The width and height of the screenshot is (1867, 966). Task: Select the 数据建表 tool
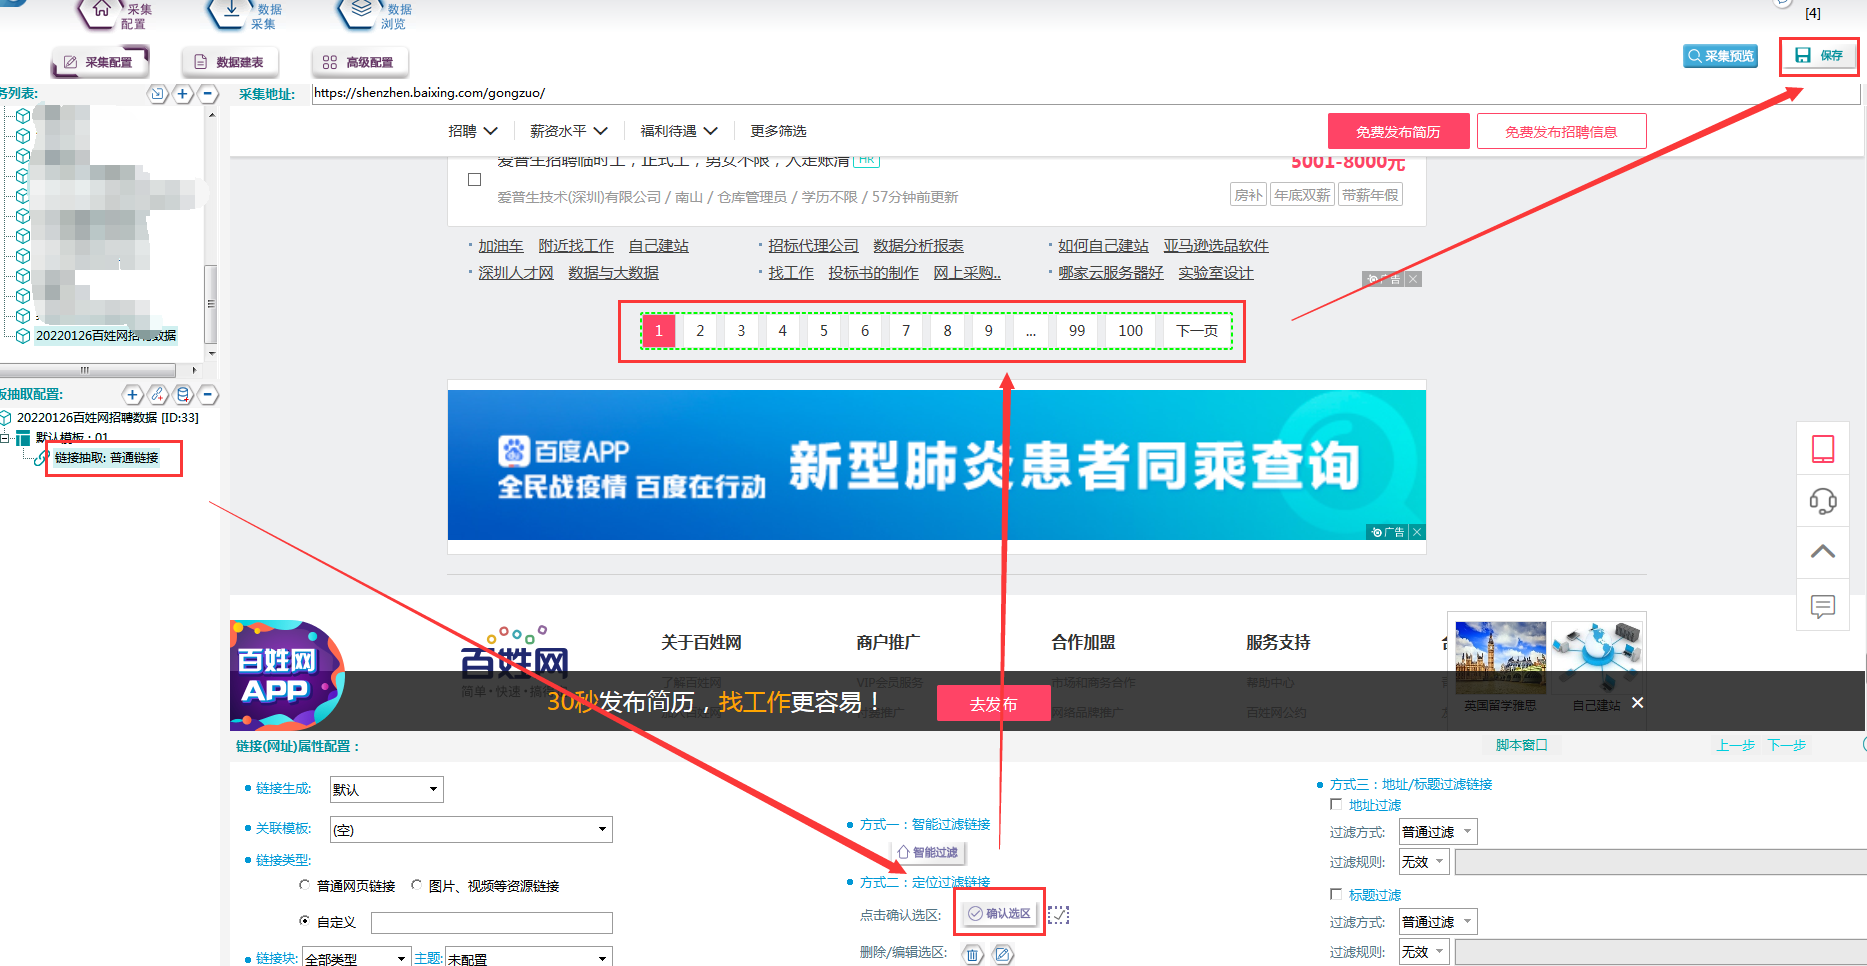pyautogui.click(x=231, y=61)
